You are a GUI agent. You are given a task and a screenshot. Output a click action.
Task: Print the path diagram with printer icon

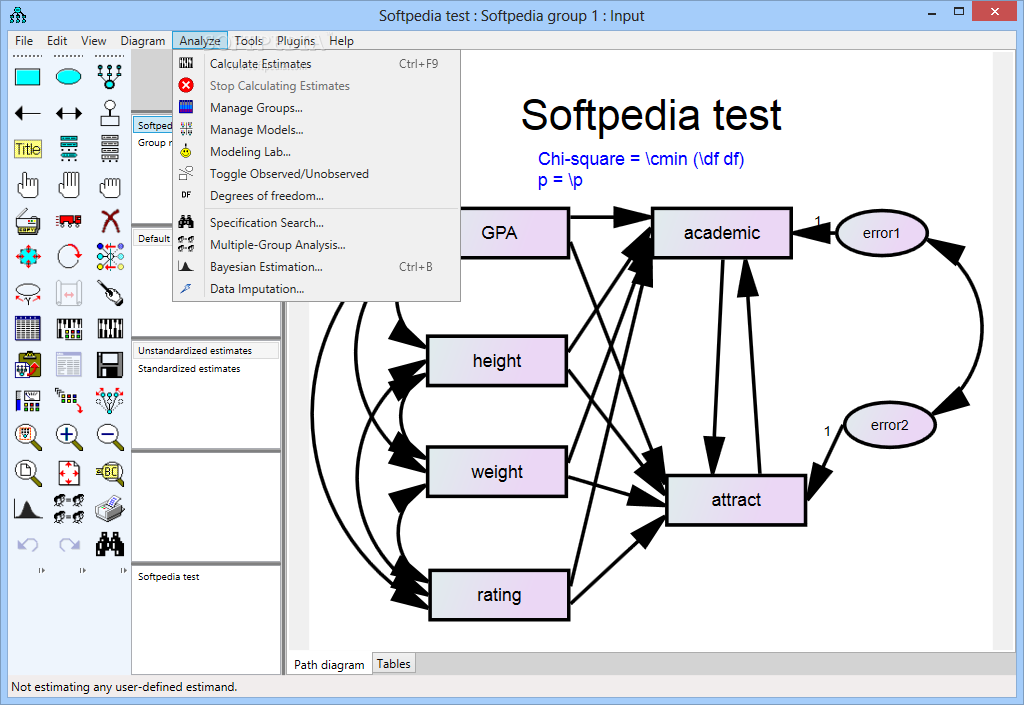coord(110,509)
